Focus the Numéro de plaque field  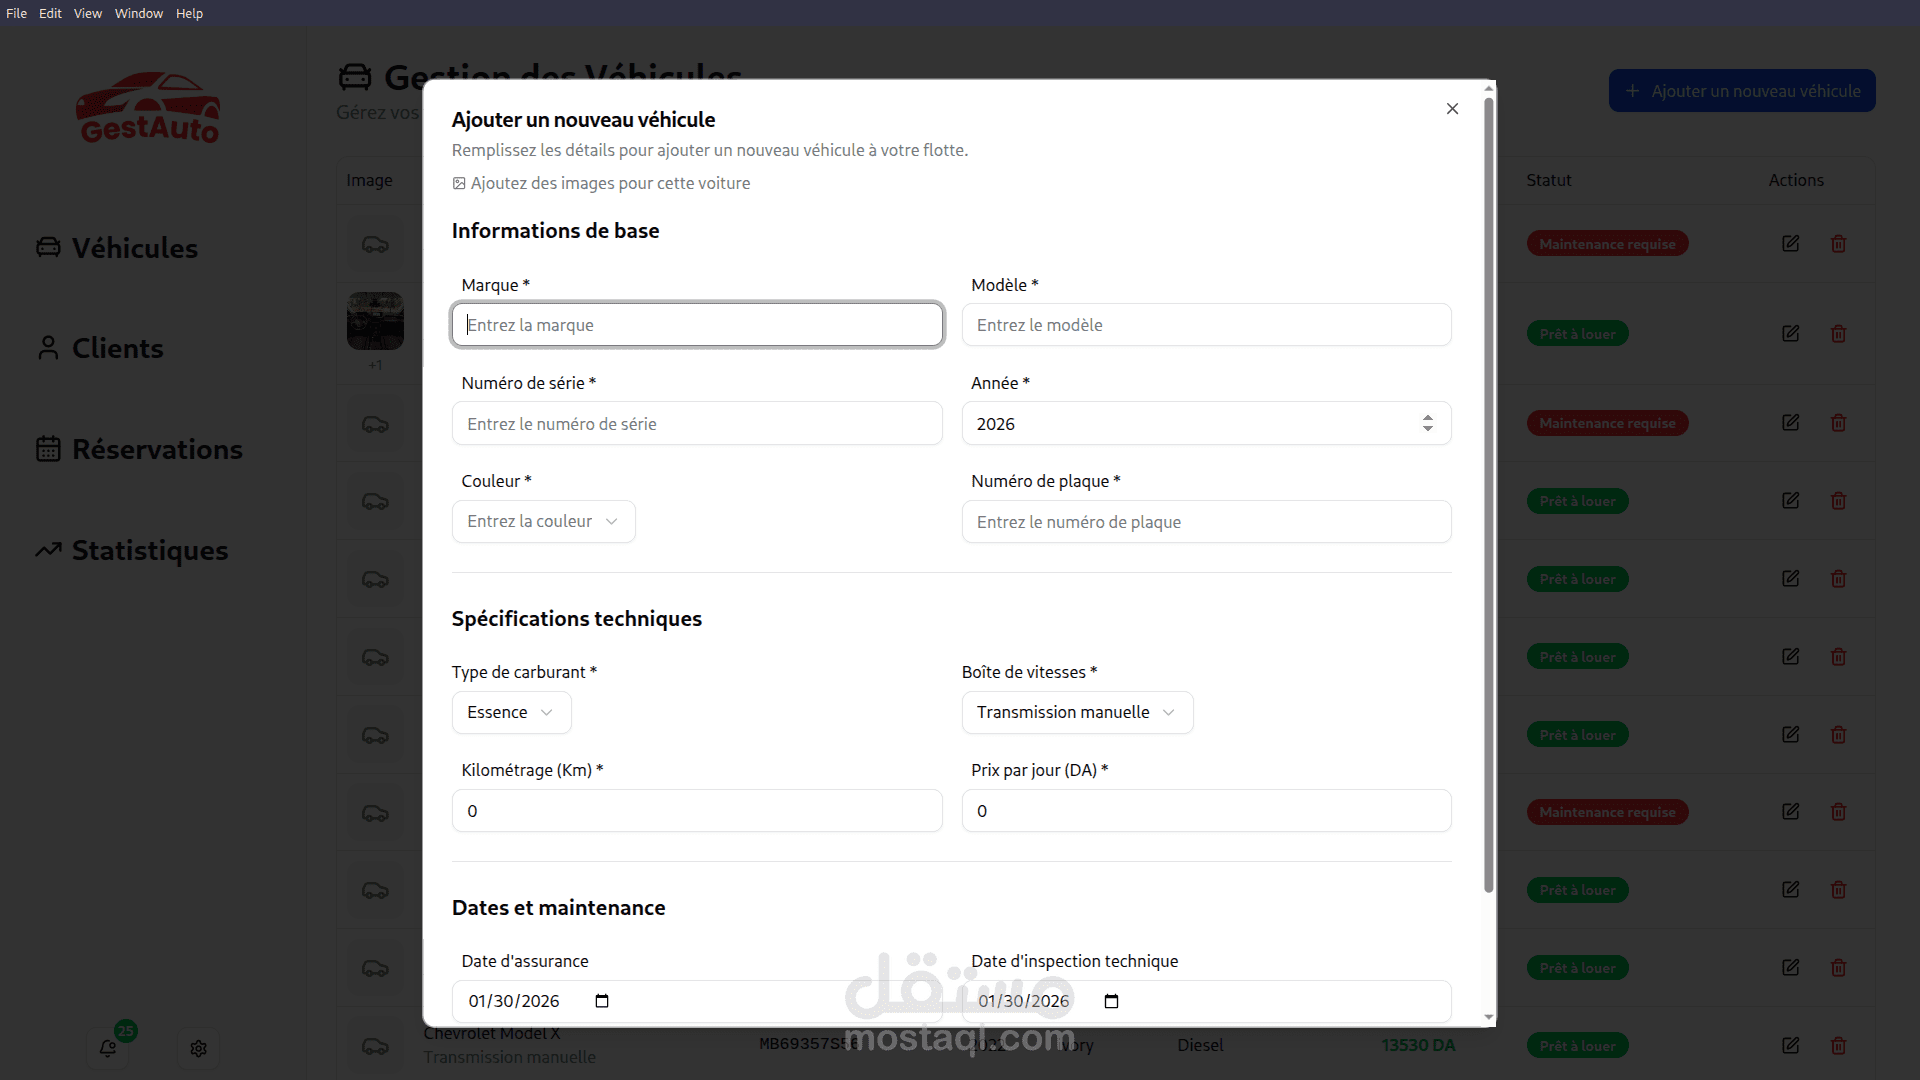[1206, 522]
